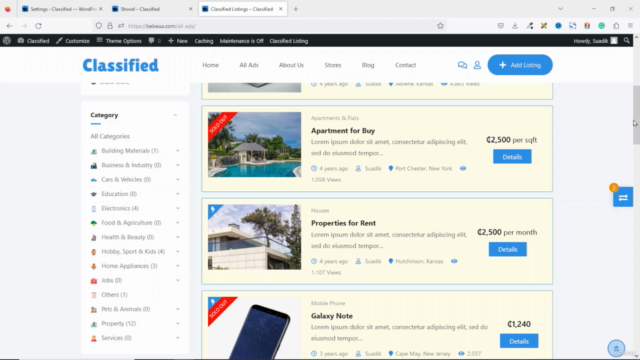Click the Classified site logo
The width and height of the screenshot is (640, 360).
(x=120, y=65)
